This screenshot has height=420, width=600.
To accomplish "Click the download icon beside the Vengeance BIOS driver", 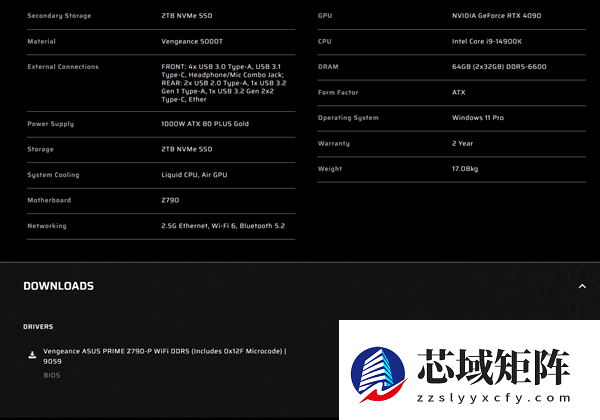I will click(x=33, y=355).
